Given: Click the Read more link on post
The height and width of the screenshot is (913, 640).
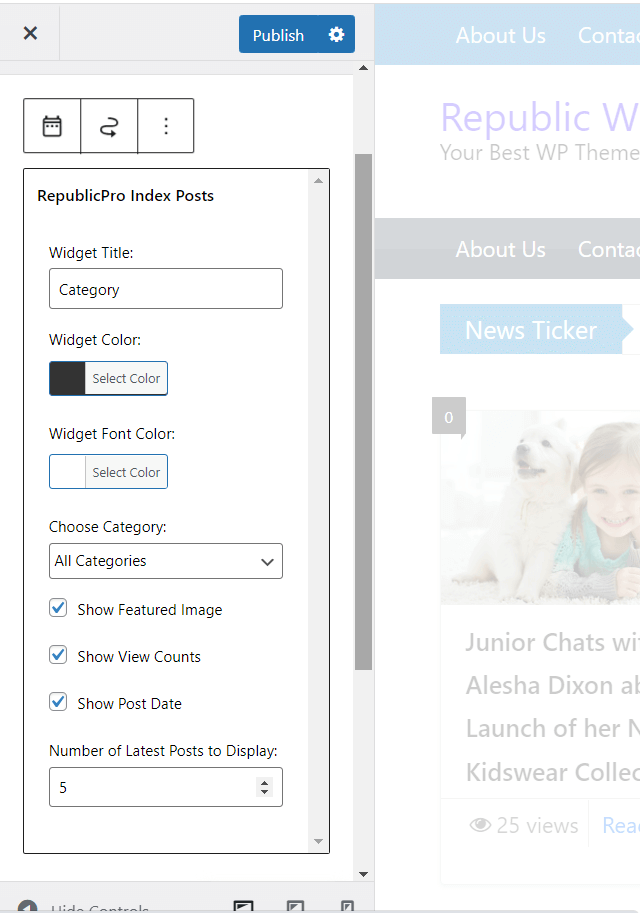Looking at the screenshot, I should click(621, 825).
